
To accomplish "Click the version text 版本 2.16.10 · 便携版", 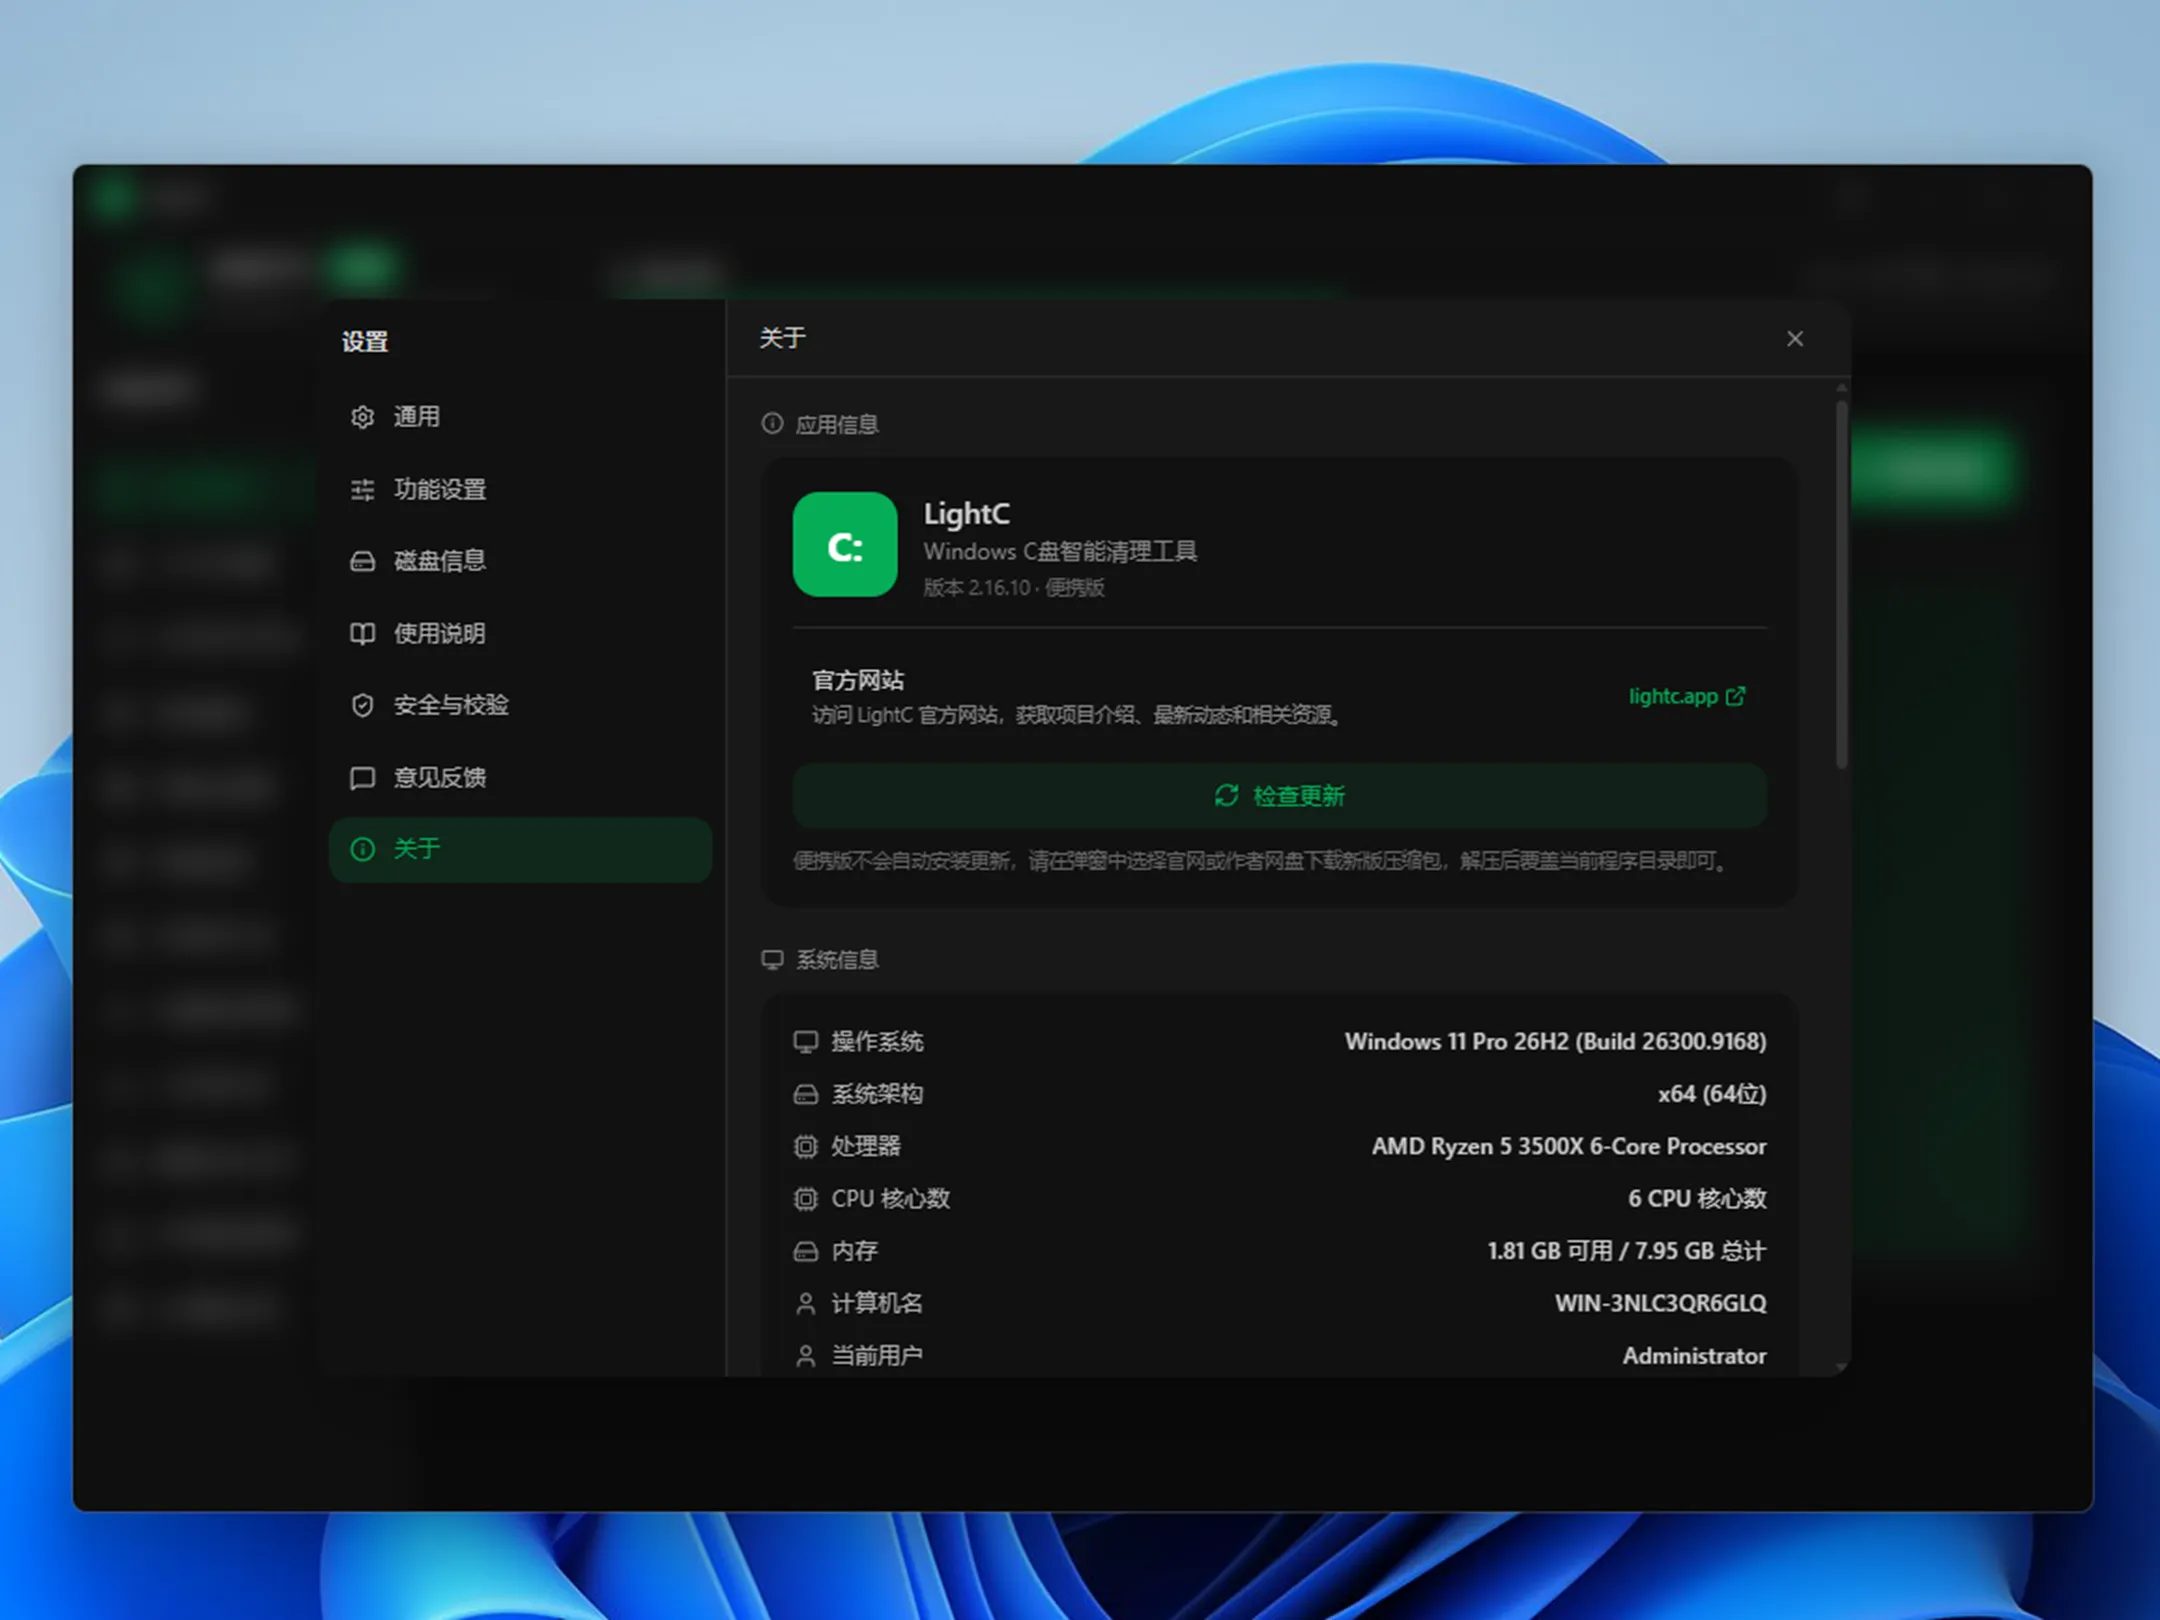I will click(1014, 588).
